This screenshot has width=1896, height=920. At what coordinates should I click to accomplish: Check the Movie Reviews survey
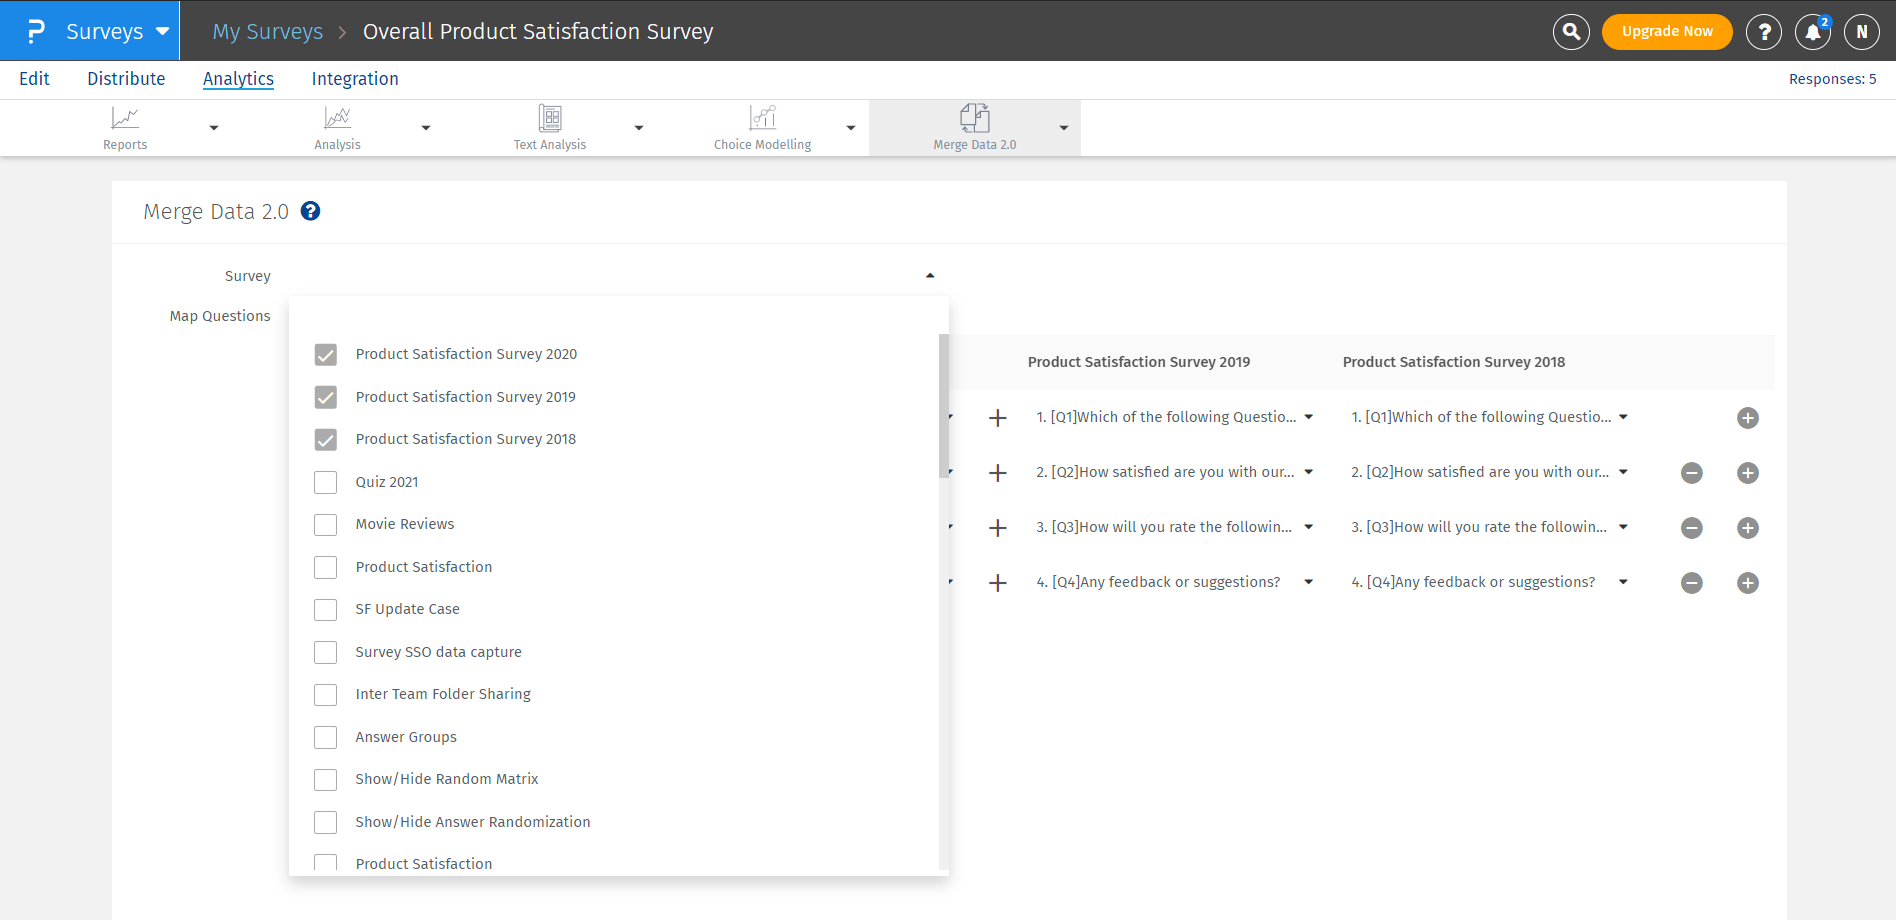[x=325, y=524]
